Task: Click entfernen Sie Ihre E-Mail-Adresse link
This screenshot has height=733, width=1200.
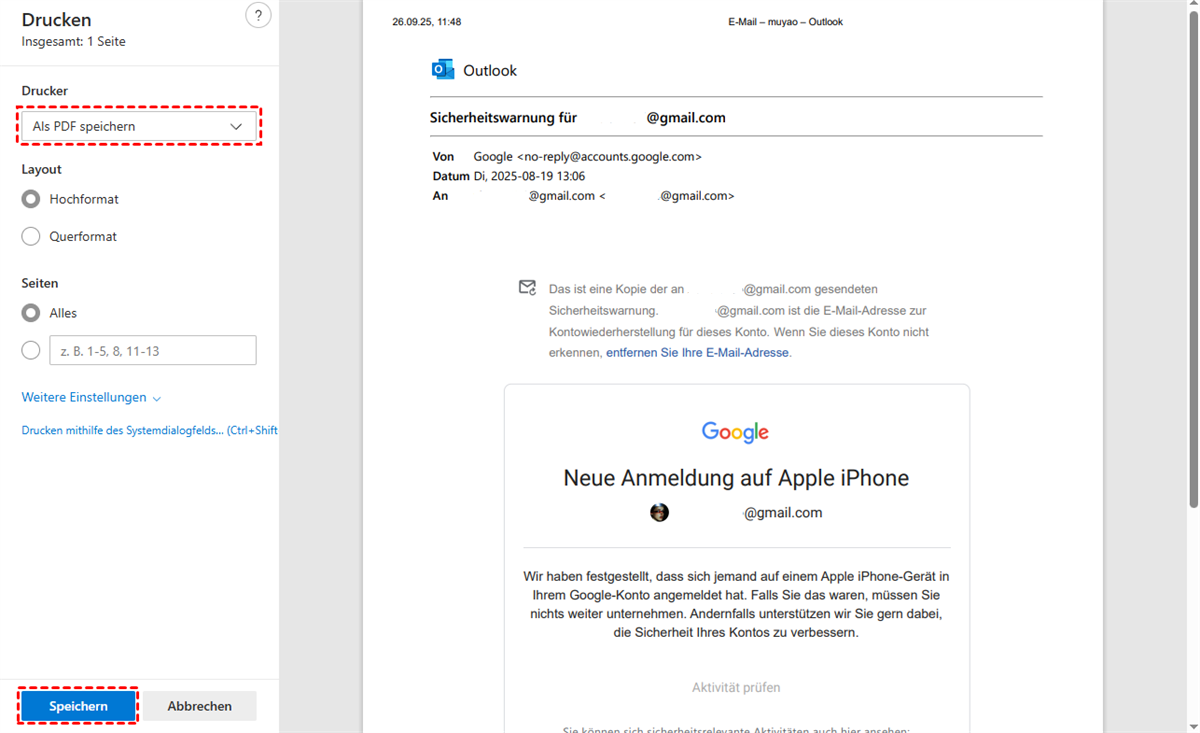Action: pyautogui.click(x=698, y=353)
